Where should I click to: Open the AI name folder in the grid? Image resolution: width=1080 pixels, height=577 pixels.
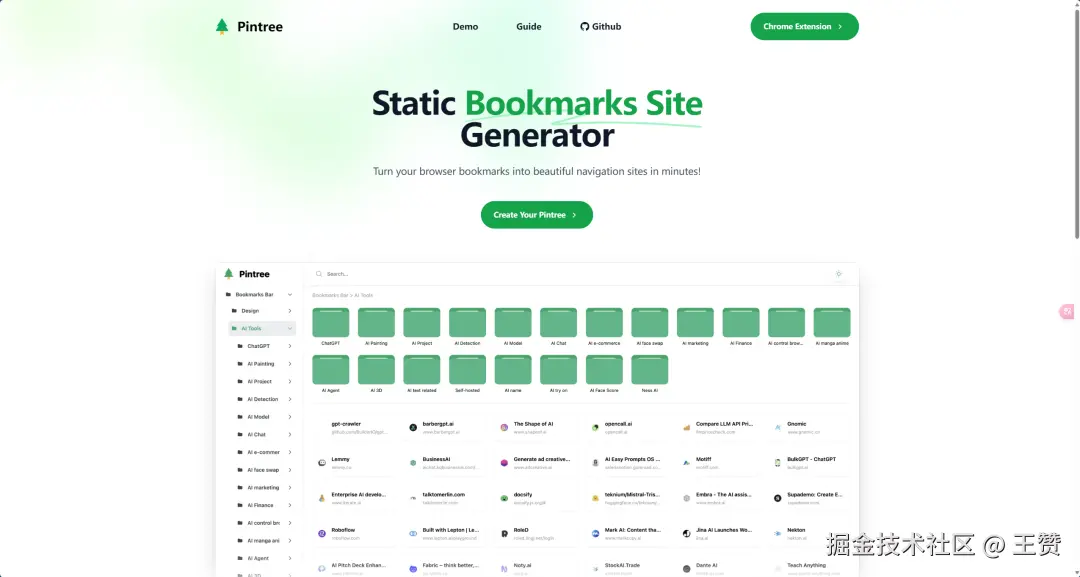[513, 370]
